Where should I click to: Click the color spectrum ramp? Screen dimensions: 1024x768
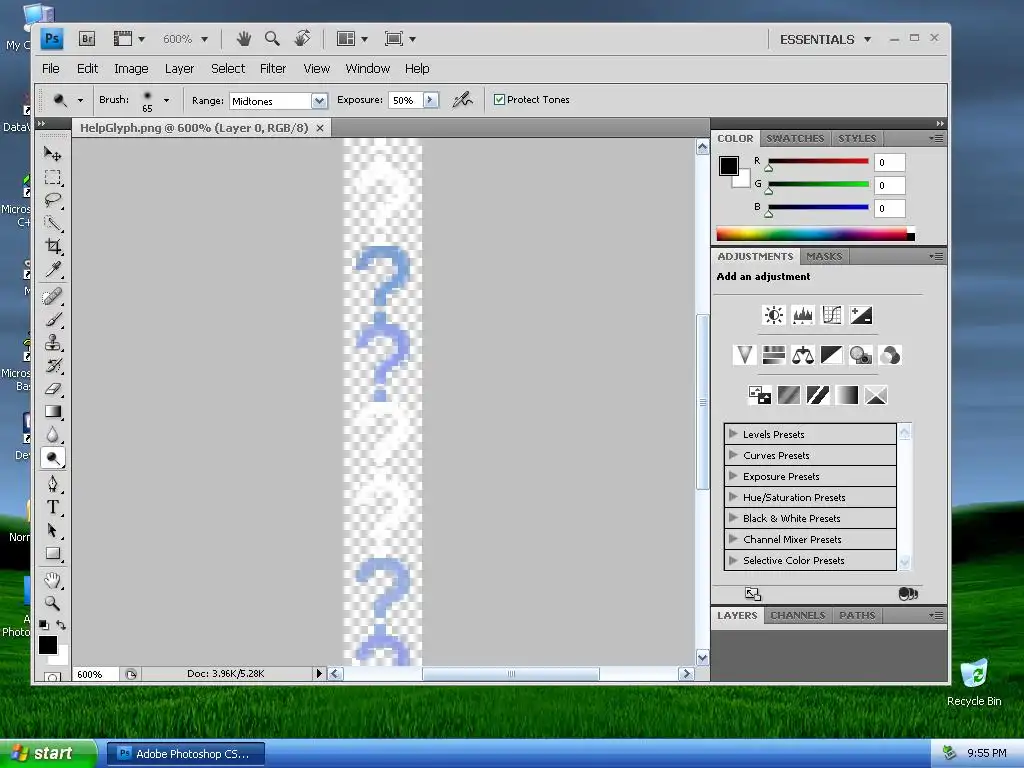click(x=815, y=234)
